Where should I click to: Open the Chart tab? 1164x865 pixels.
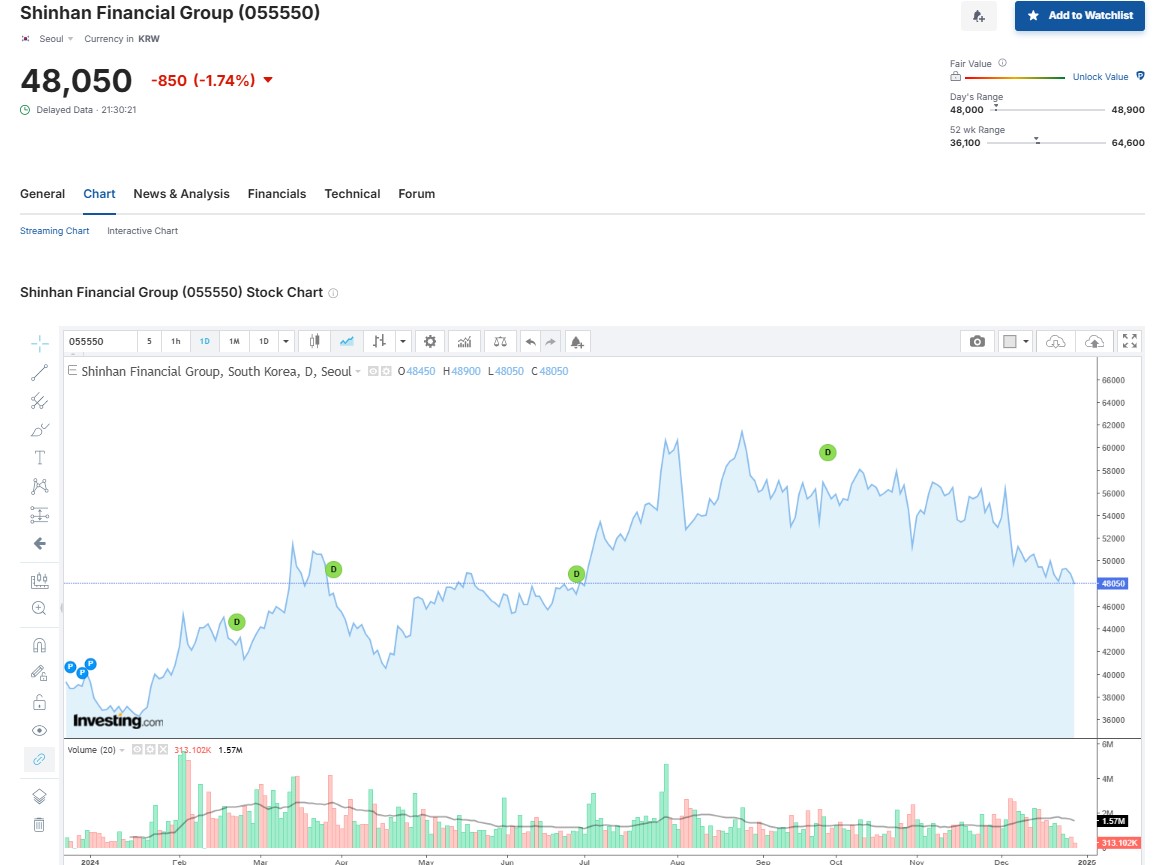click(99, 194)
